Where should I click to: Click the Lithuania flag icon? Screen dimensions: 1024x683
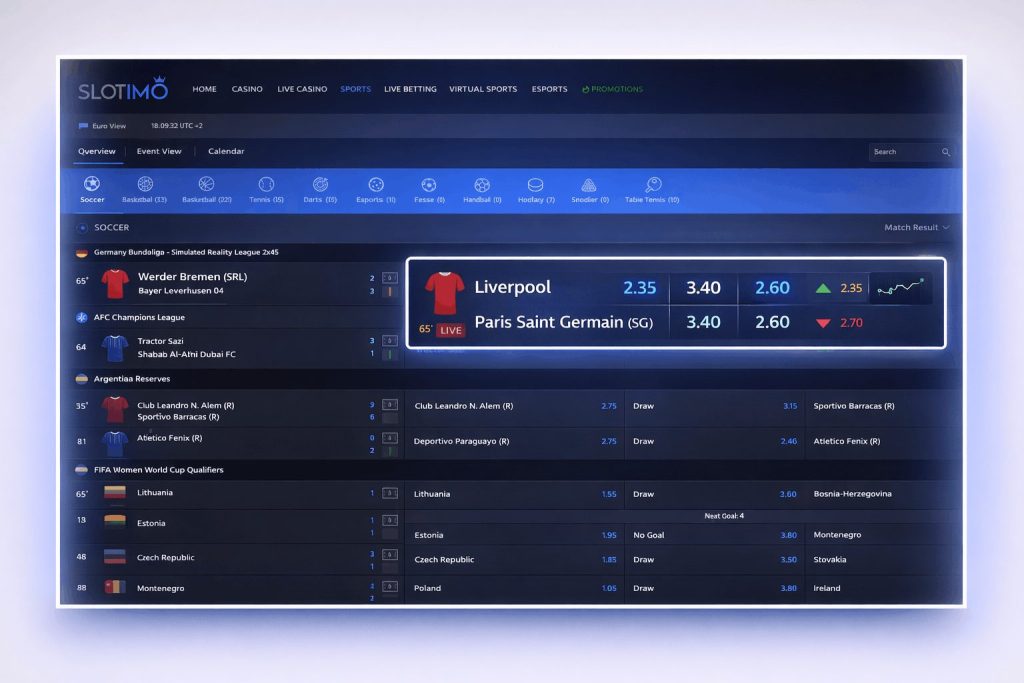[115, 492]
